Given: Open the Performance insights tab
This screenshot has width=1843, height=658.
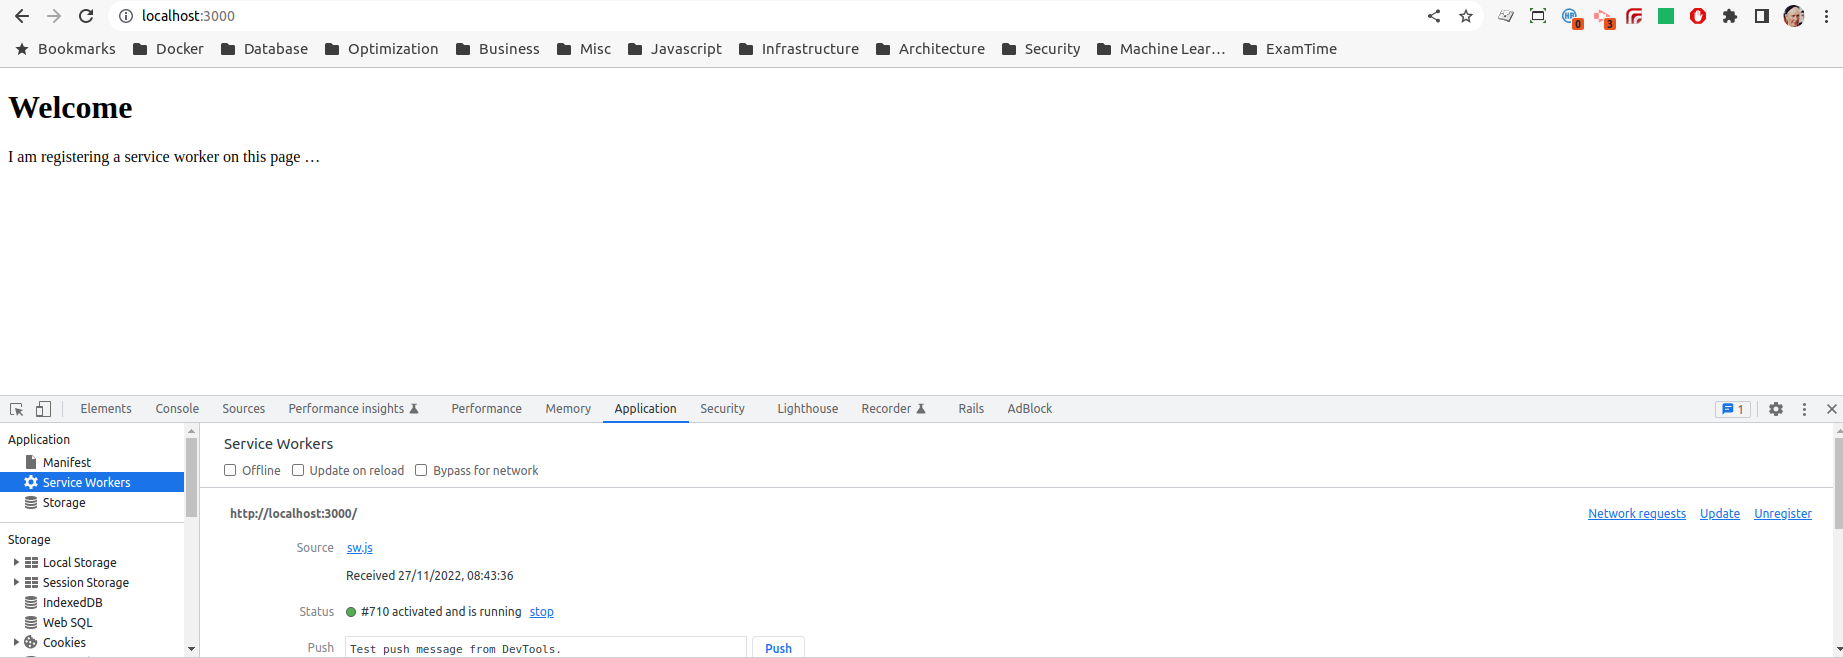Looking at the screenshot, I should [354, 409].
